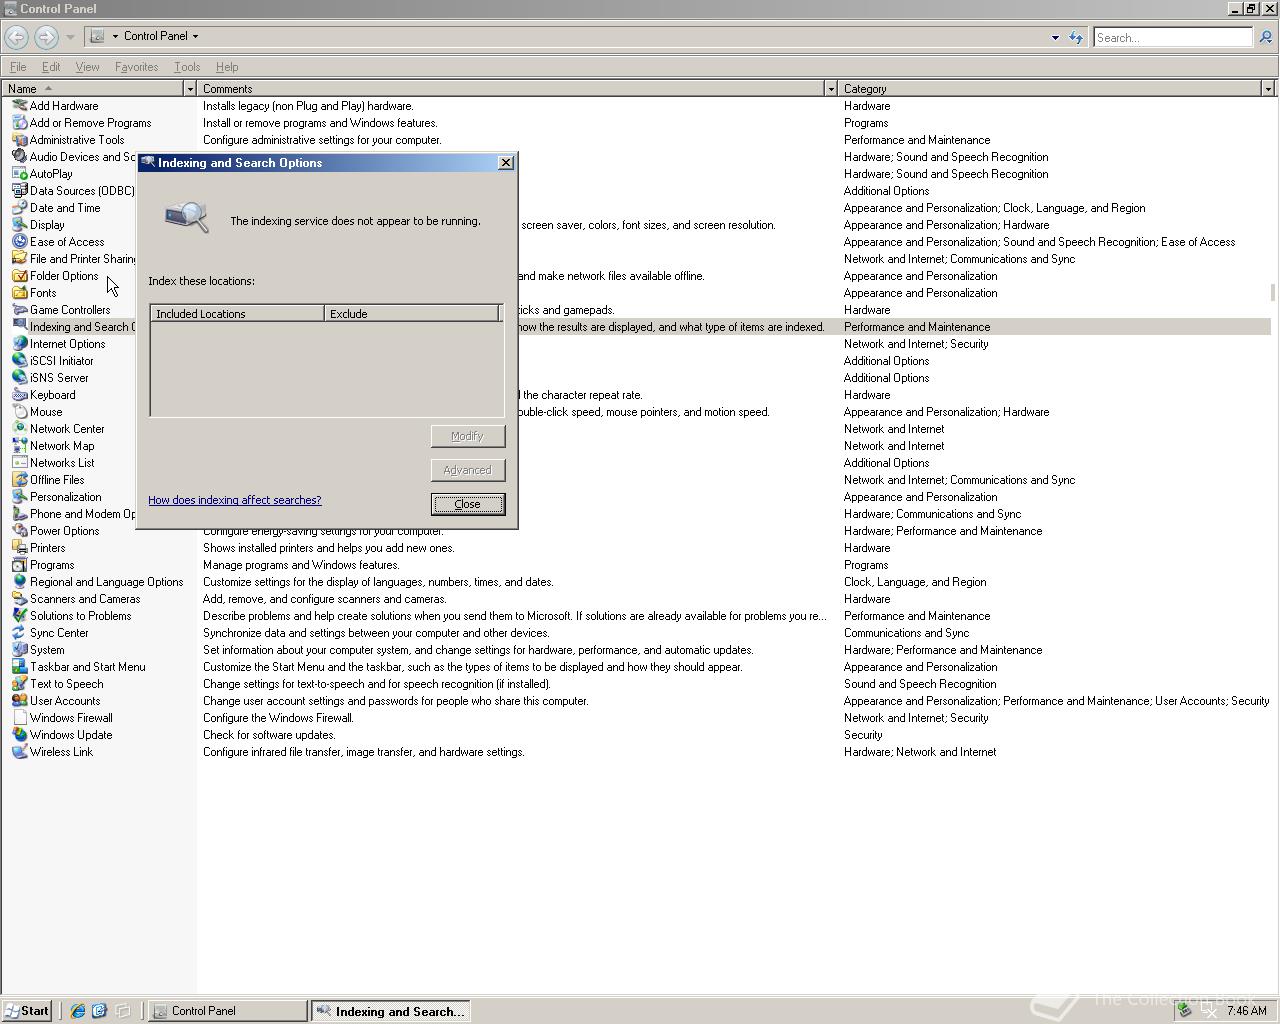Open the recent pages dropdown arrow
This screenshot has height=1024, width=1280.
(70, 37)
